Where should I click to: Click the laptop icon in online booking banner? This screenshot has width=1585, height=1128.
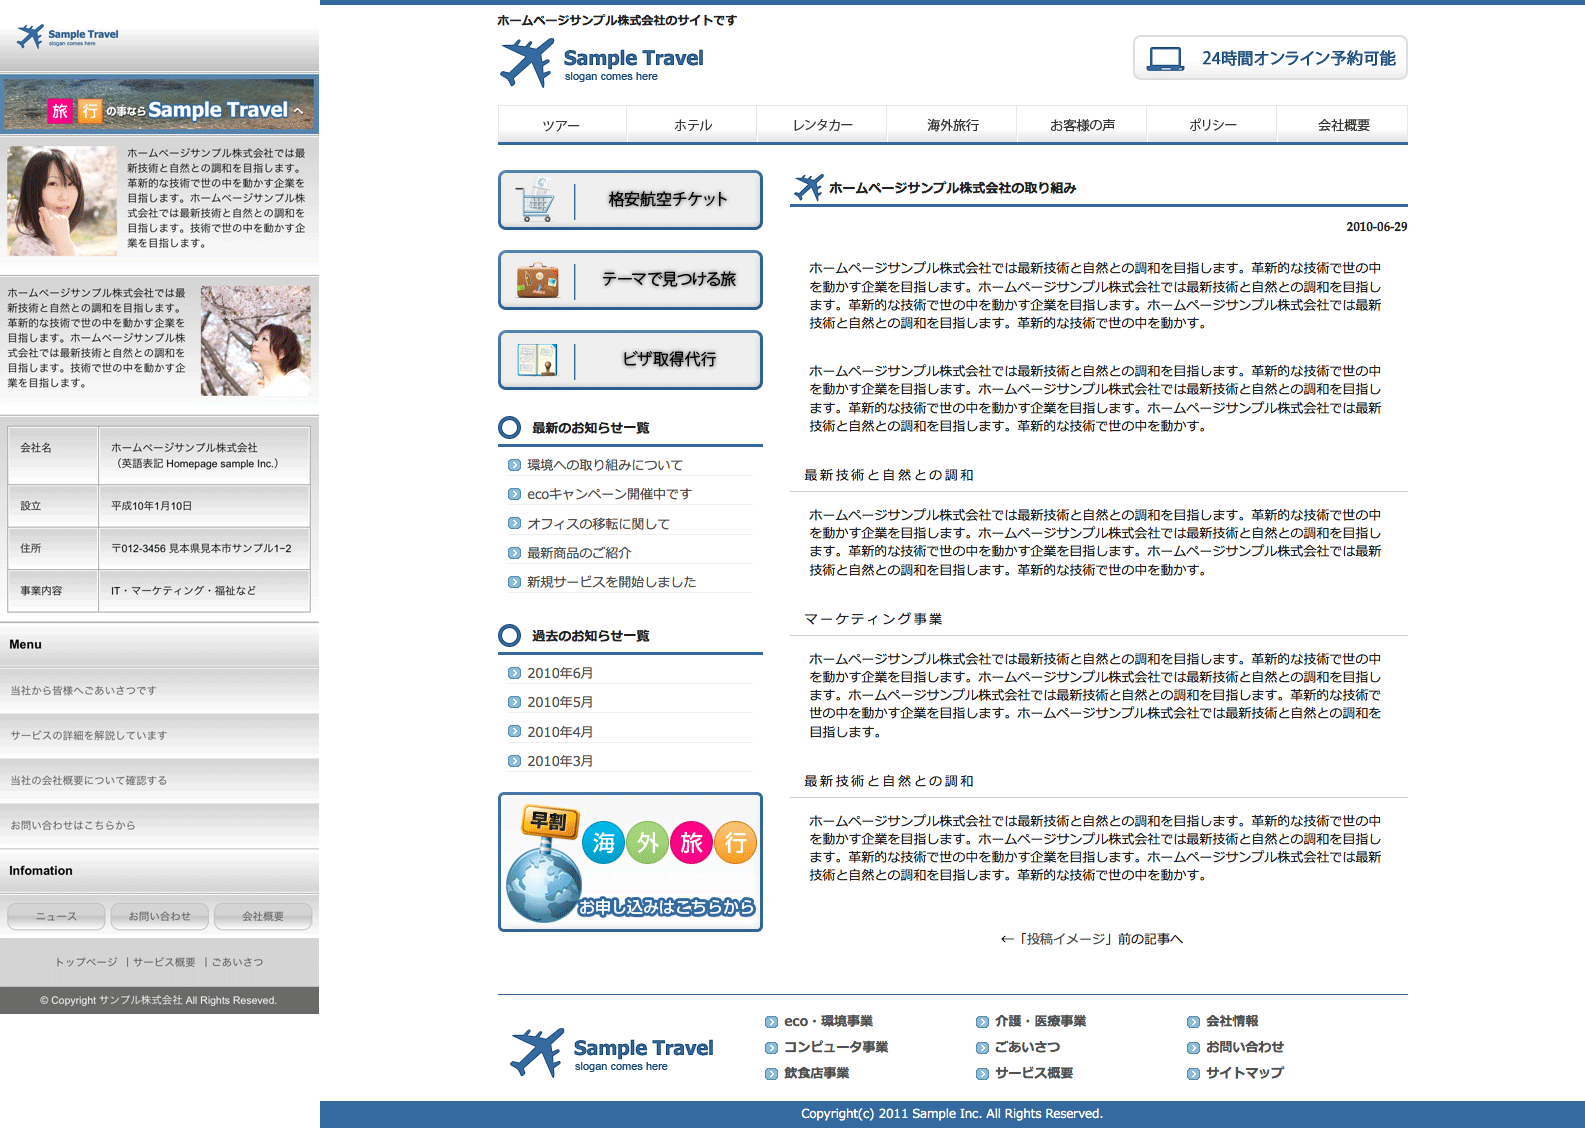(1165, 59)
